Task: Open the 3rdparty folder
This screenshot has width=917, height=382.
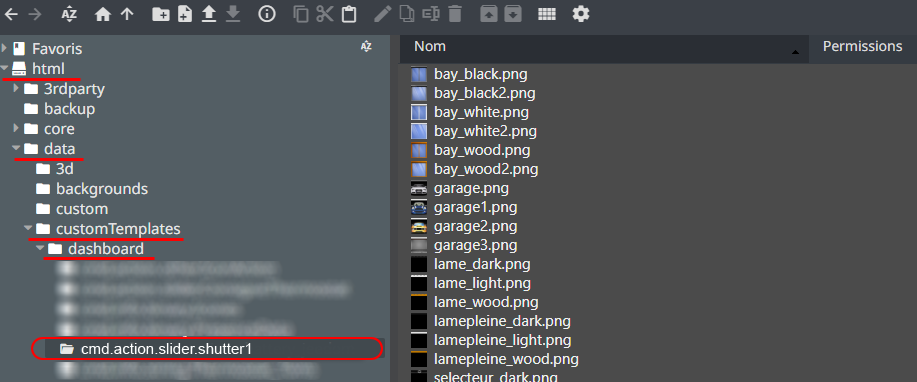Action: click(x=74, y=89)
